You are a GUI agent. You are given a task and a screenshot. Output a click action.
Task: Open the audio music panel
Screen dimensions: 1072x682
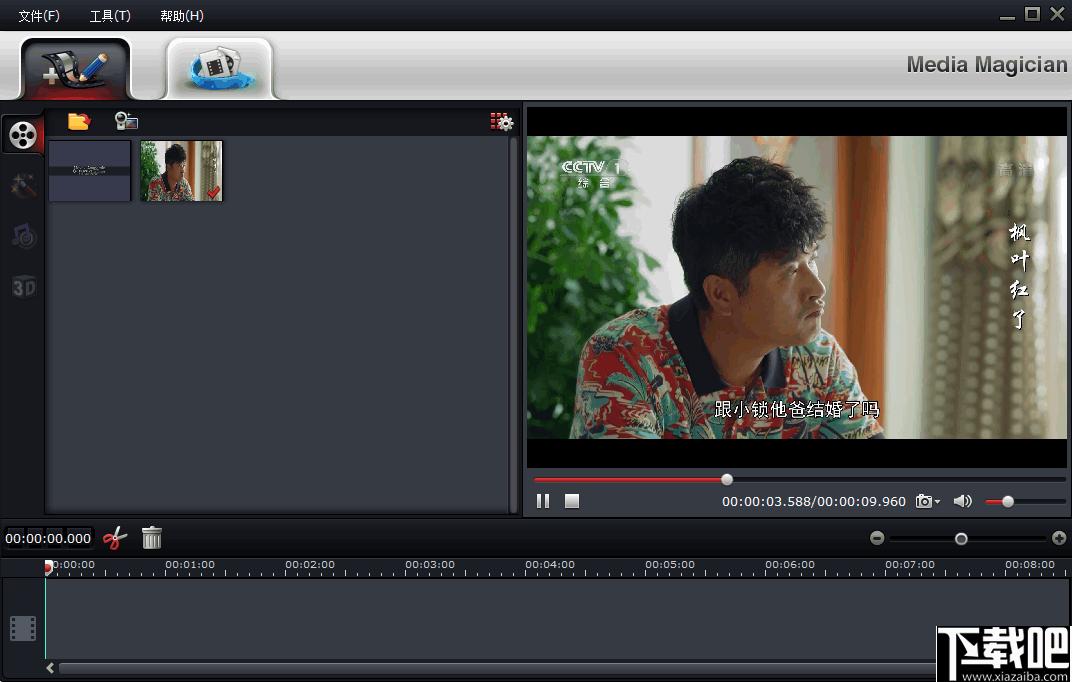[x=23, y=236]
